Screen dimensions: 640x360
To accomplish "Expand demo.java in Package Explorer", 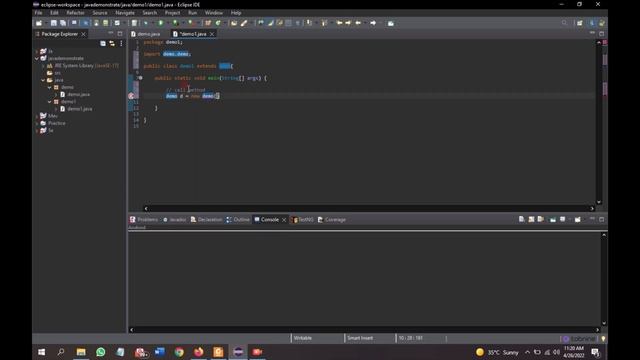I will pos(56,94).
